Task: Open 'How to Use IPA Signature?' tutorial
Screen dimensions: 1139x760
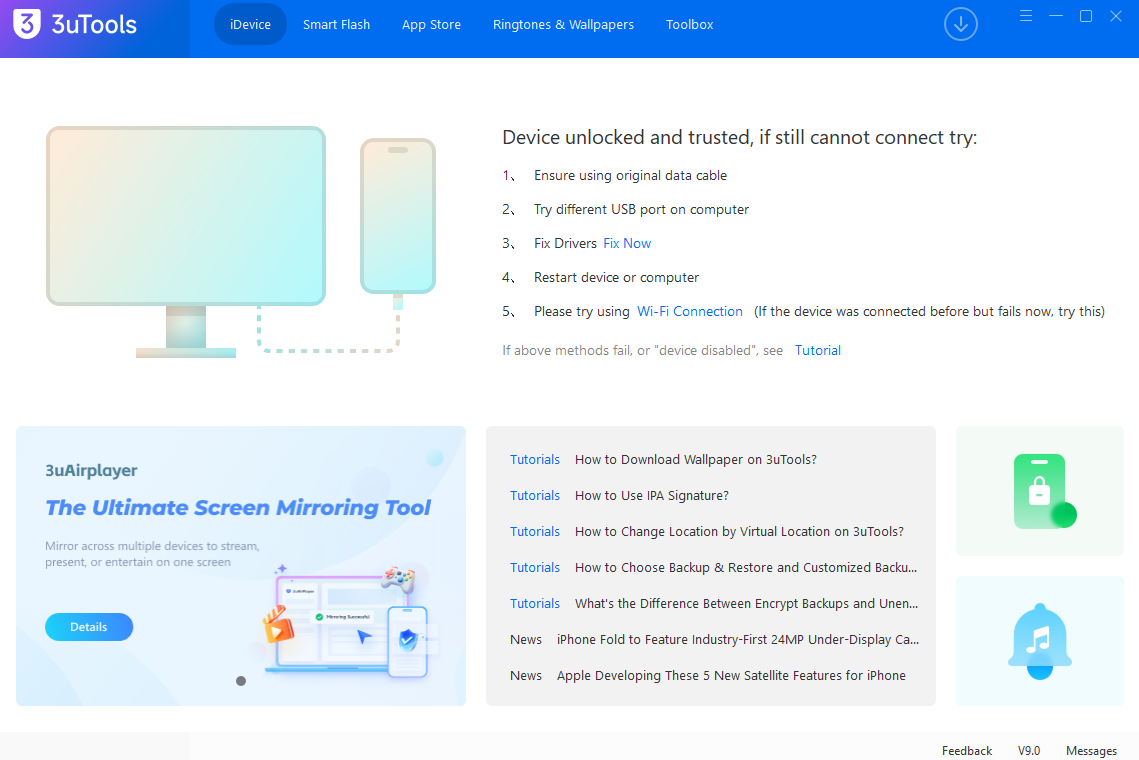Action: tap(652, 496)
